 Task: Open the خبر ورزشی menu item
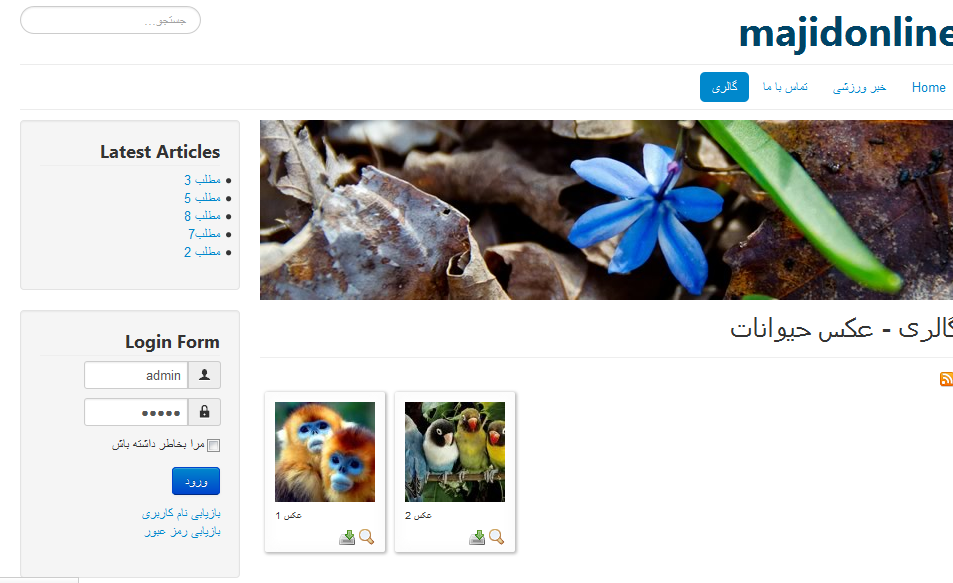click(x=859, y=88)
